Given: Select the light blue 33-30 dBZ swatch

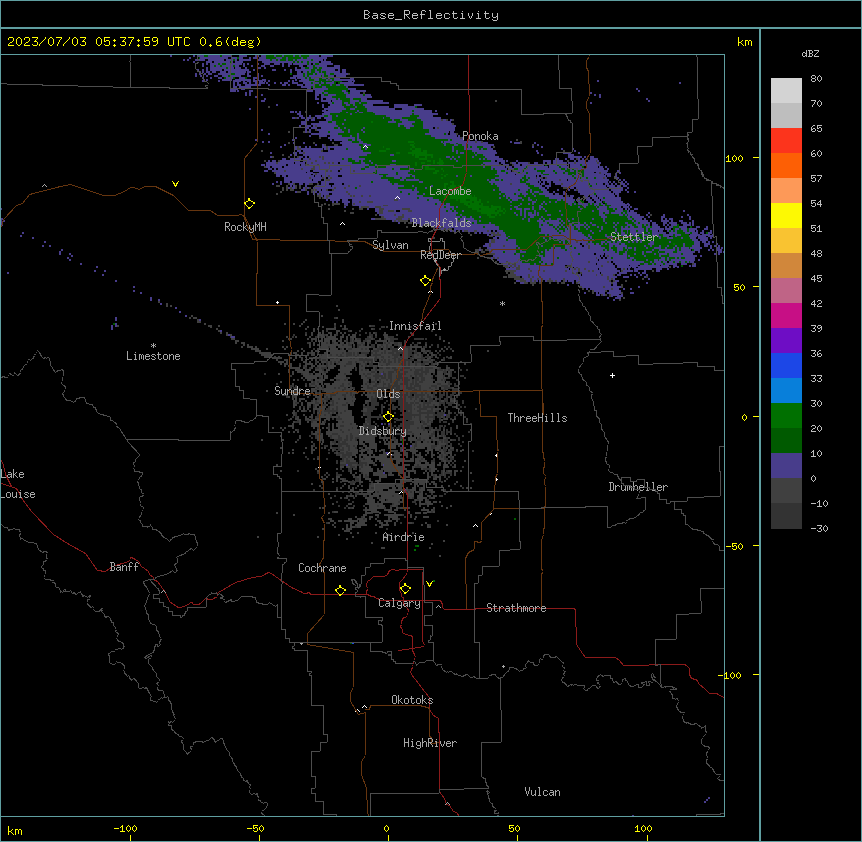Looking at the screenshot, I should (786, 391).
